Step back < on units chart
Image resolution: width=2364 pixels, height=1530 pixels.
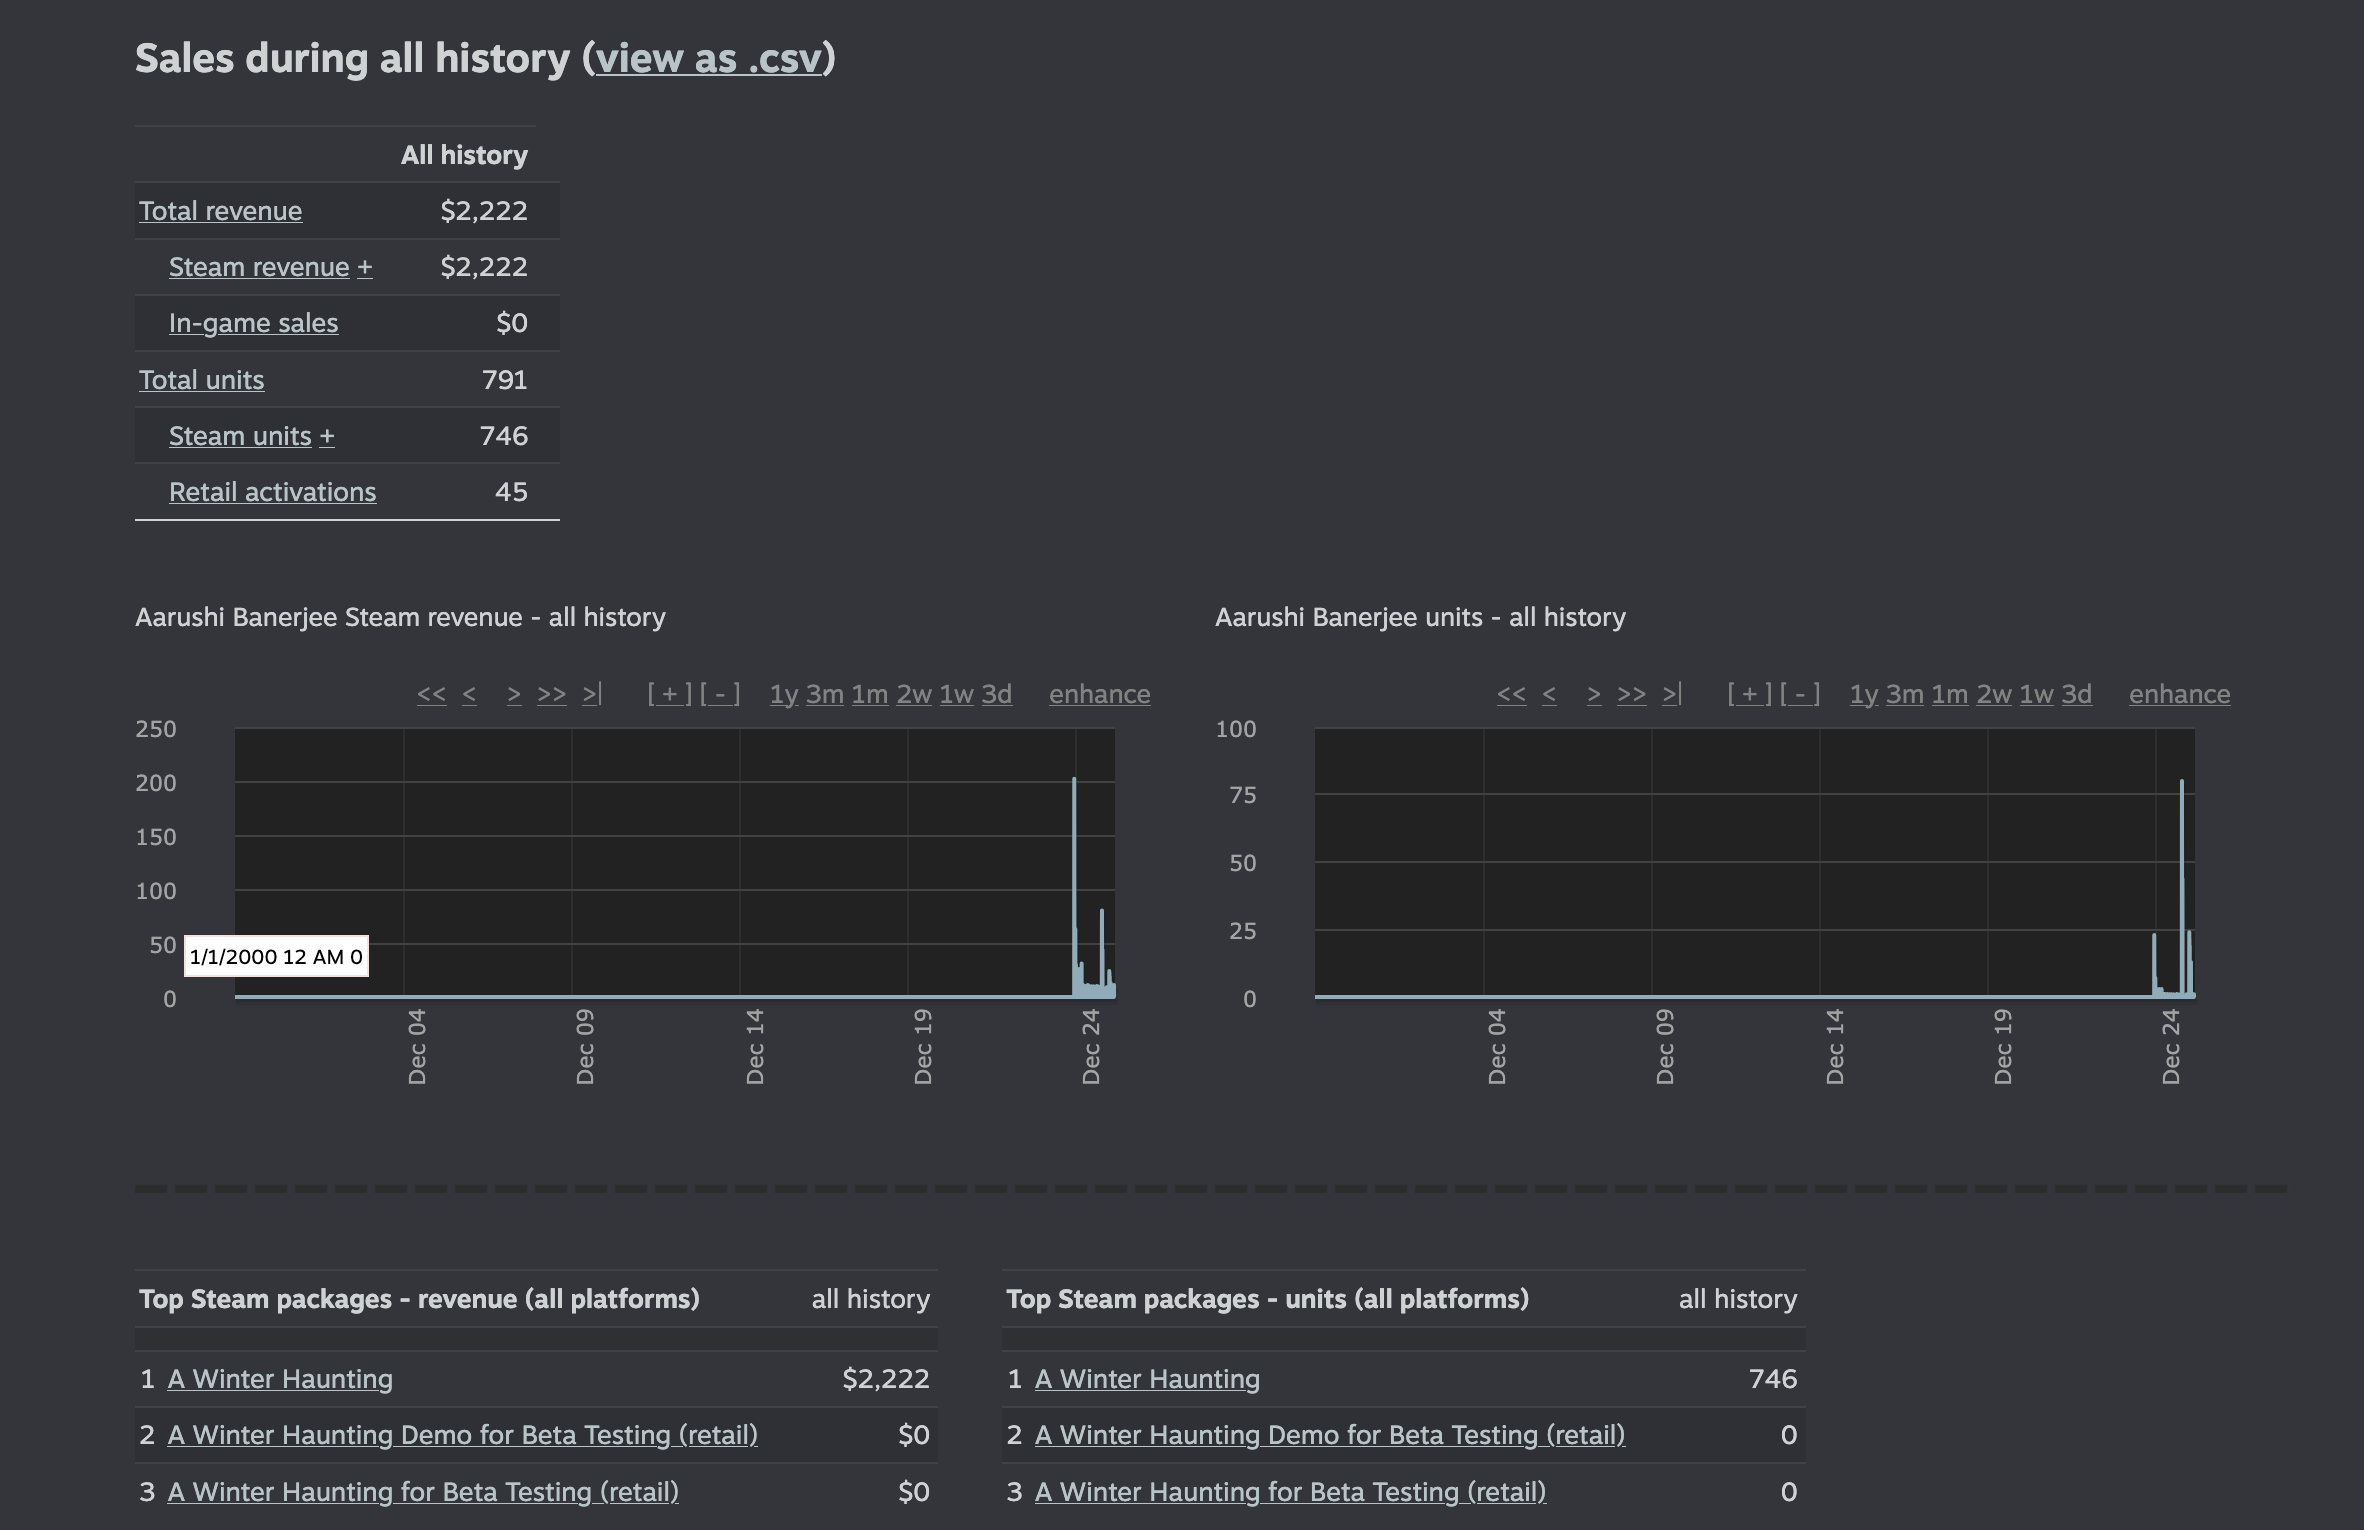pos(1549,694)
